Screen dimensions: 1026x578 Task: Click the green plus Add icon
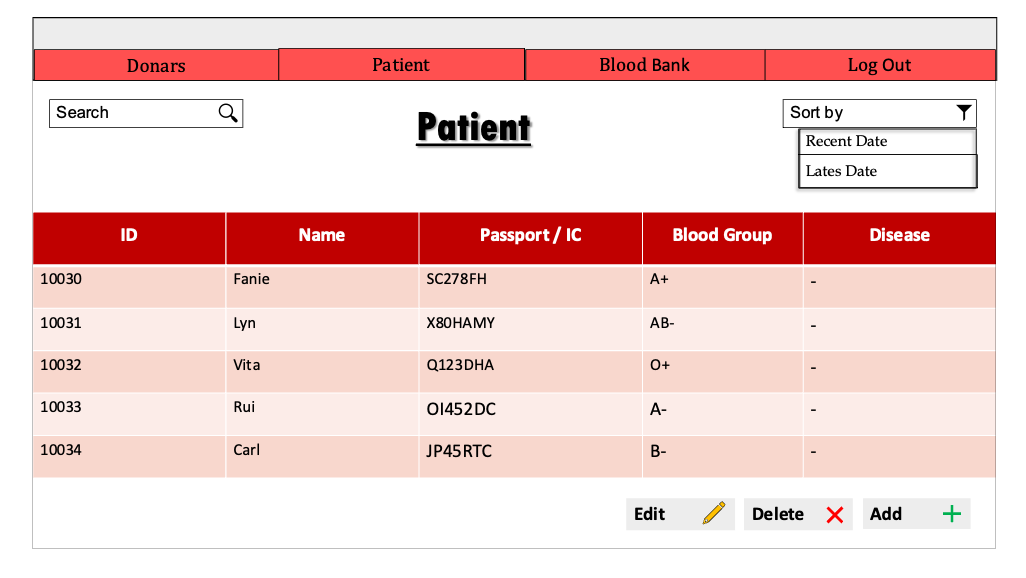pos(952,514)
